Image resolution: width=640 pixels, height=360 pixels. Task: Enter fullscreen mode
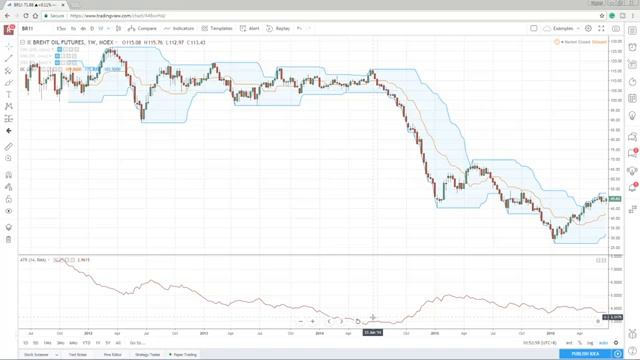[601, 29]
